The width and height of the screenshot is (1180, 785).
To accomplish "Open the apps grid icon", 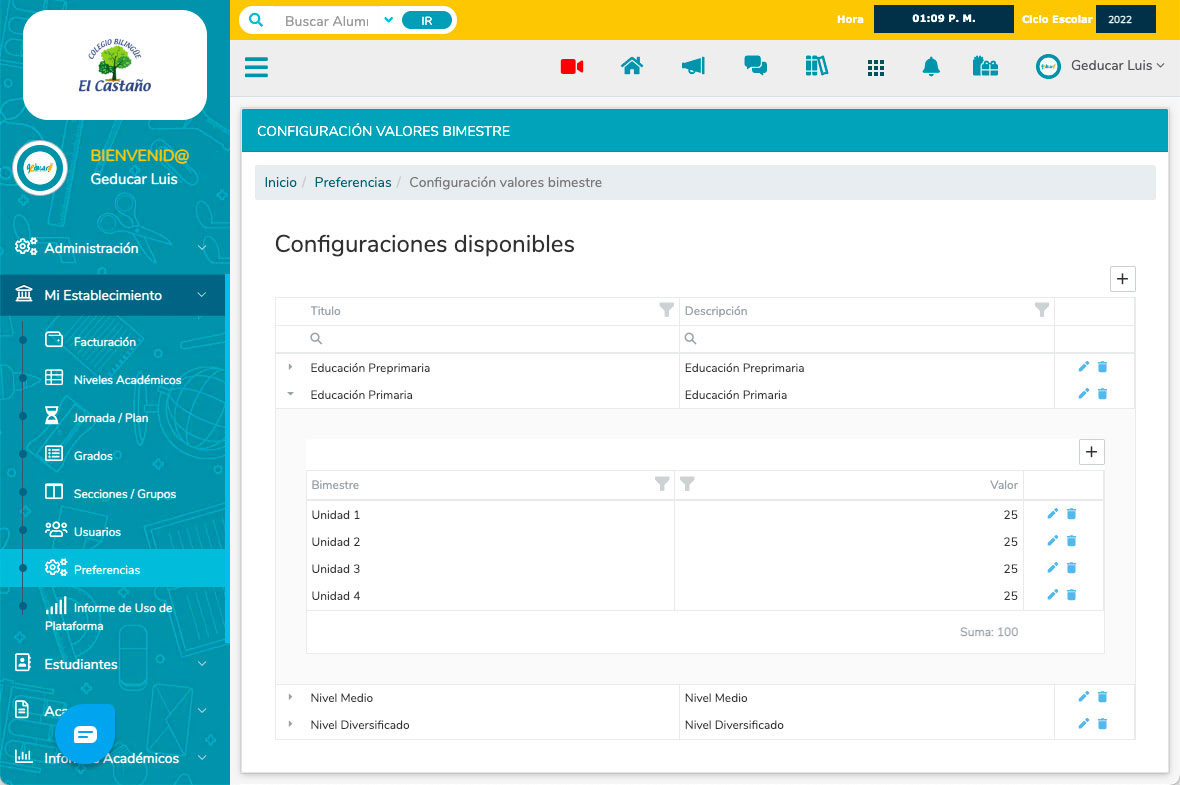I will tap(876, 68).
